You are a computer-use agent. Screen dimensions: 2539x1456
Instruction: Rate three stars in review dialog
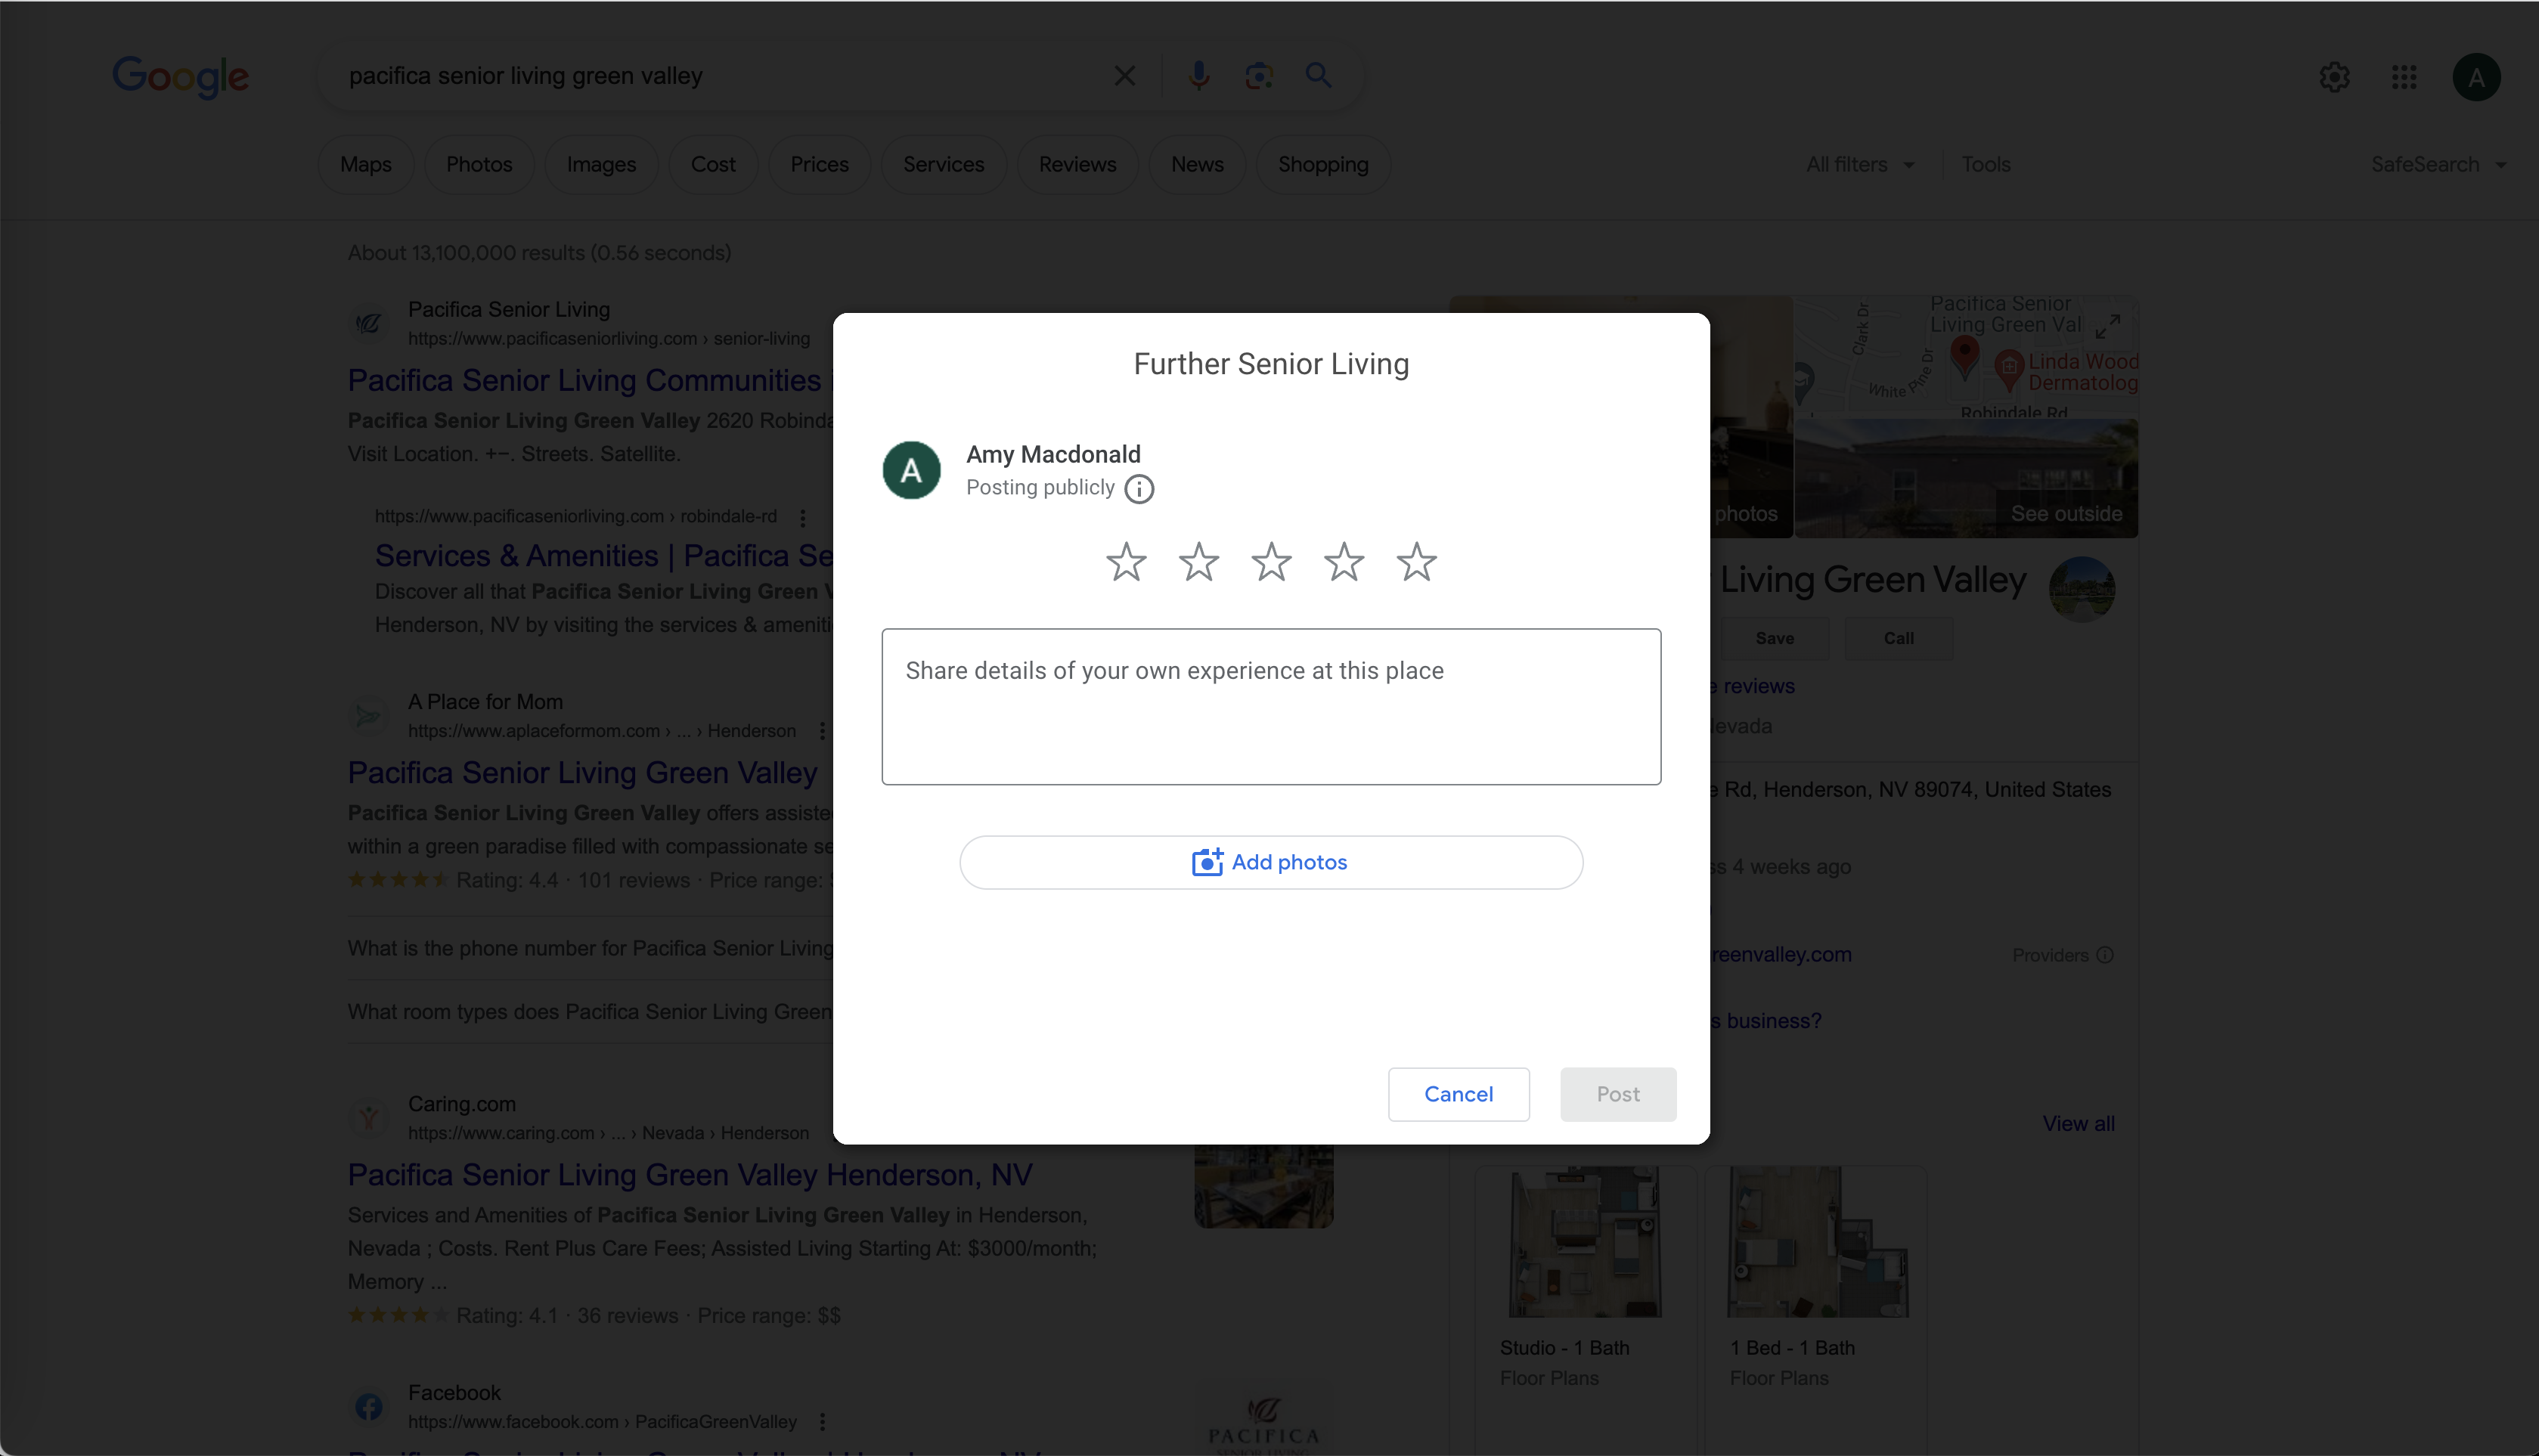tap(1271, 562)
